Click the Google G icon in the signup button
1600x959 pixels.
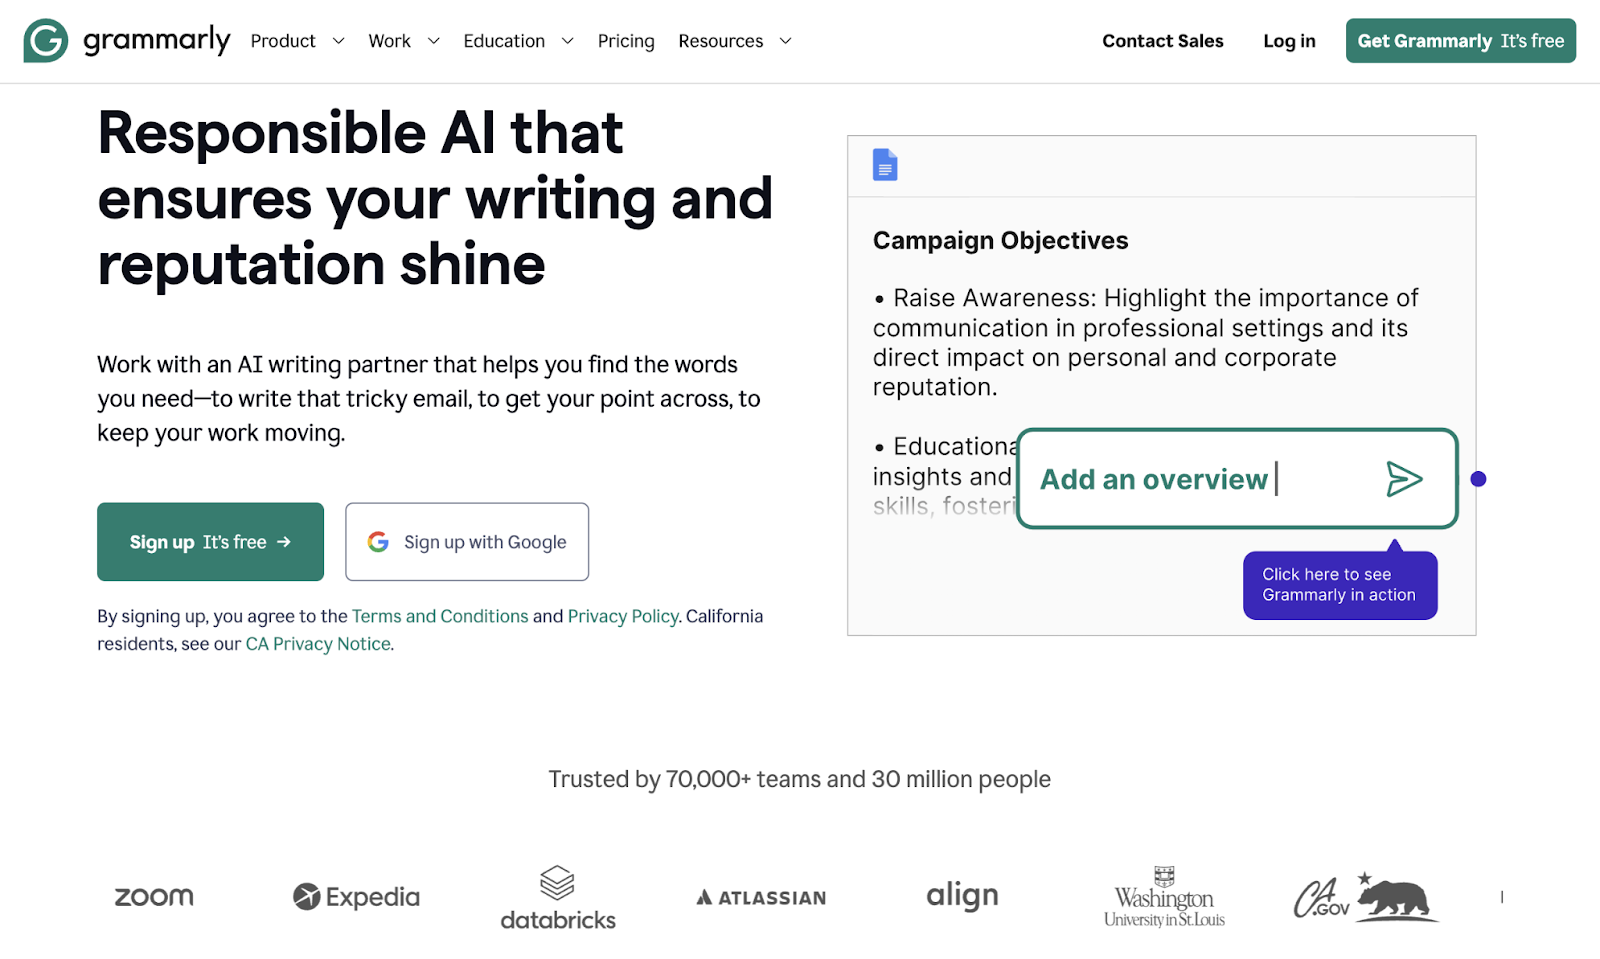379,541
